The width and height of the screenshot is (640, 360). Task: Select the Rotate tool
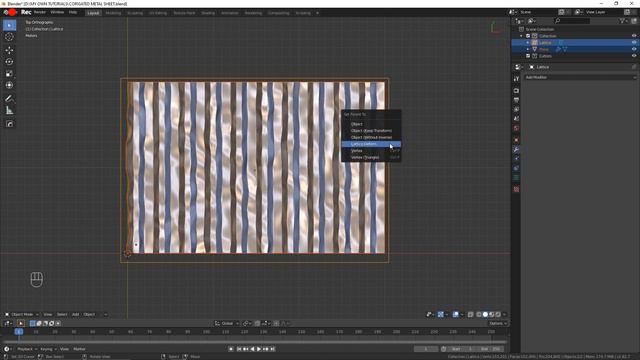(9, 62)
